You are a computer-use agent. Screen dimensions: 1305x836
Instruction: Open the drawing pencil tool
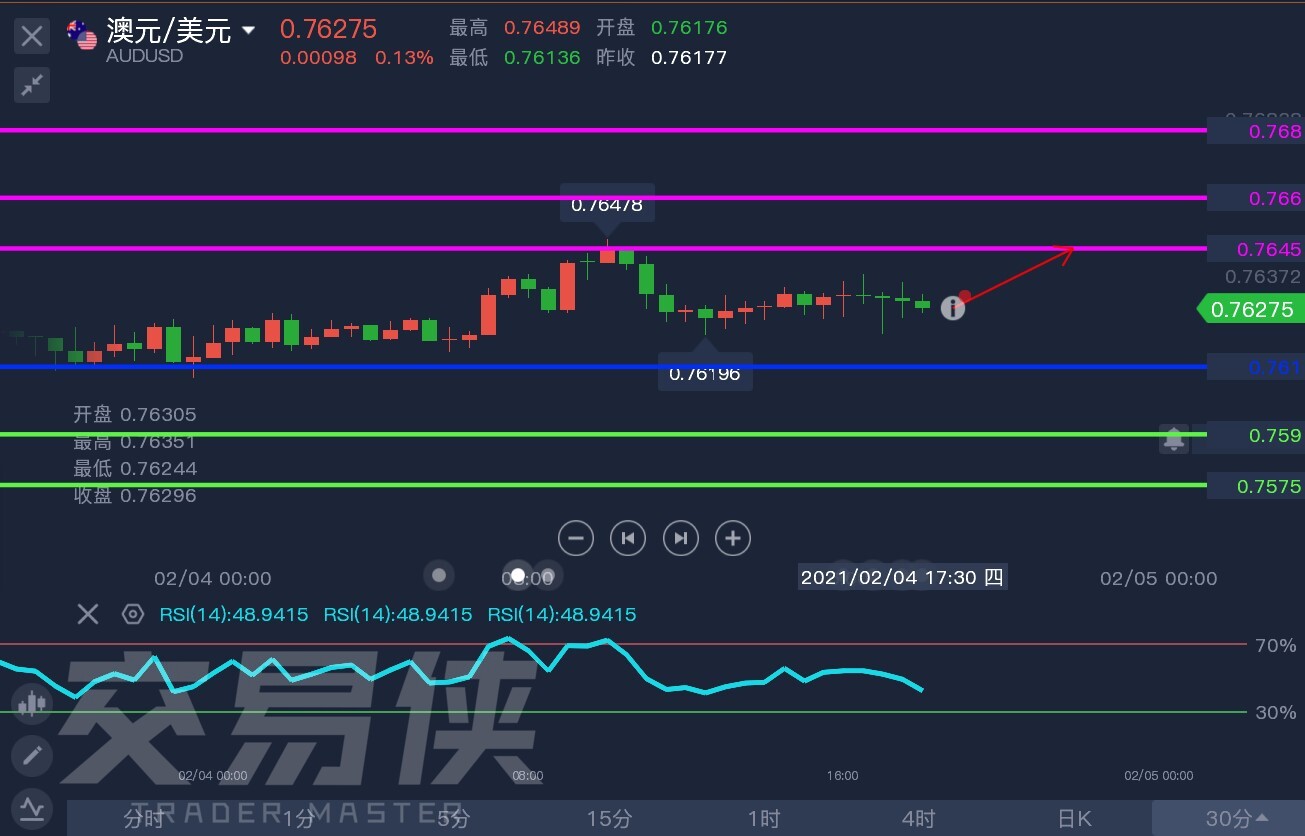32,755
